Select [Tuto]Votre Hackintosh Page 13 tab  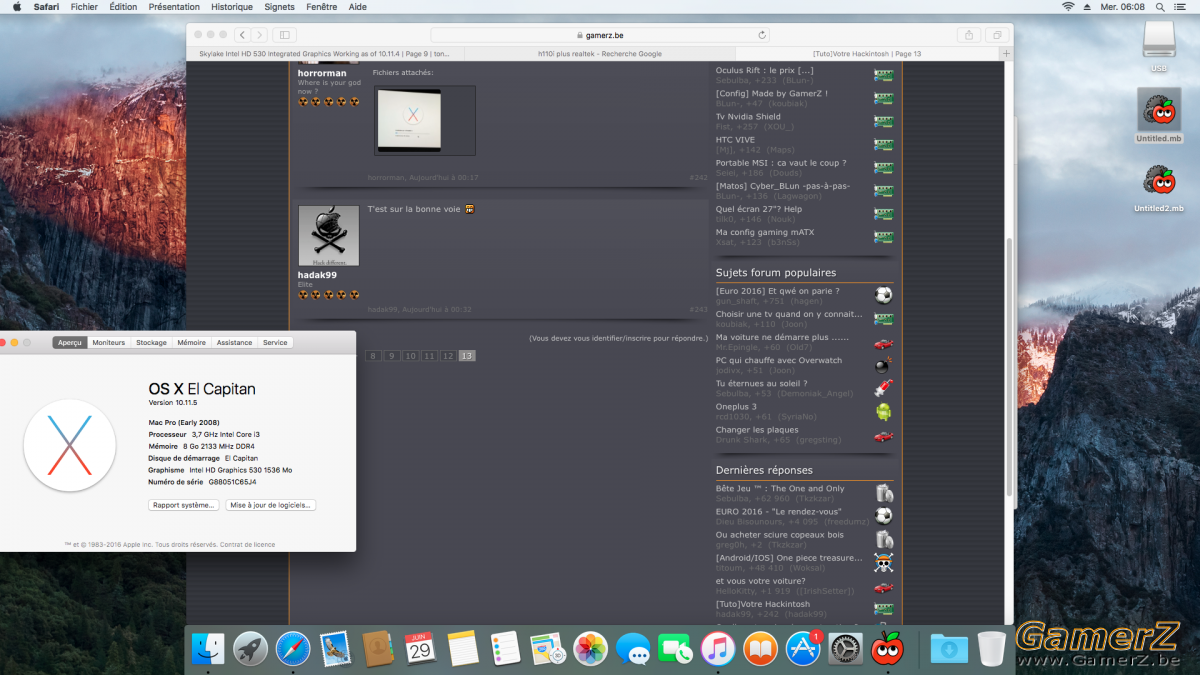(x=867, y=53)
